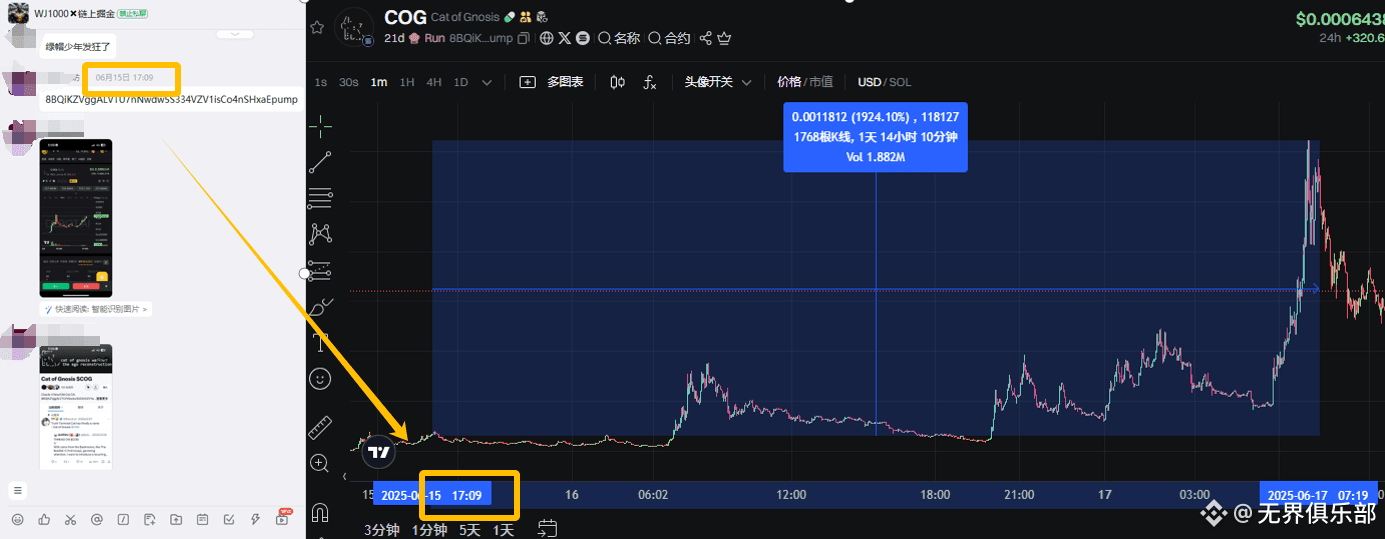Image resolution: width=1385 pixels, height=539 pixels.
Task: Click the lightning bolt quick action icon
Action: 255,519
